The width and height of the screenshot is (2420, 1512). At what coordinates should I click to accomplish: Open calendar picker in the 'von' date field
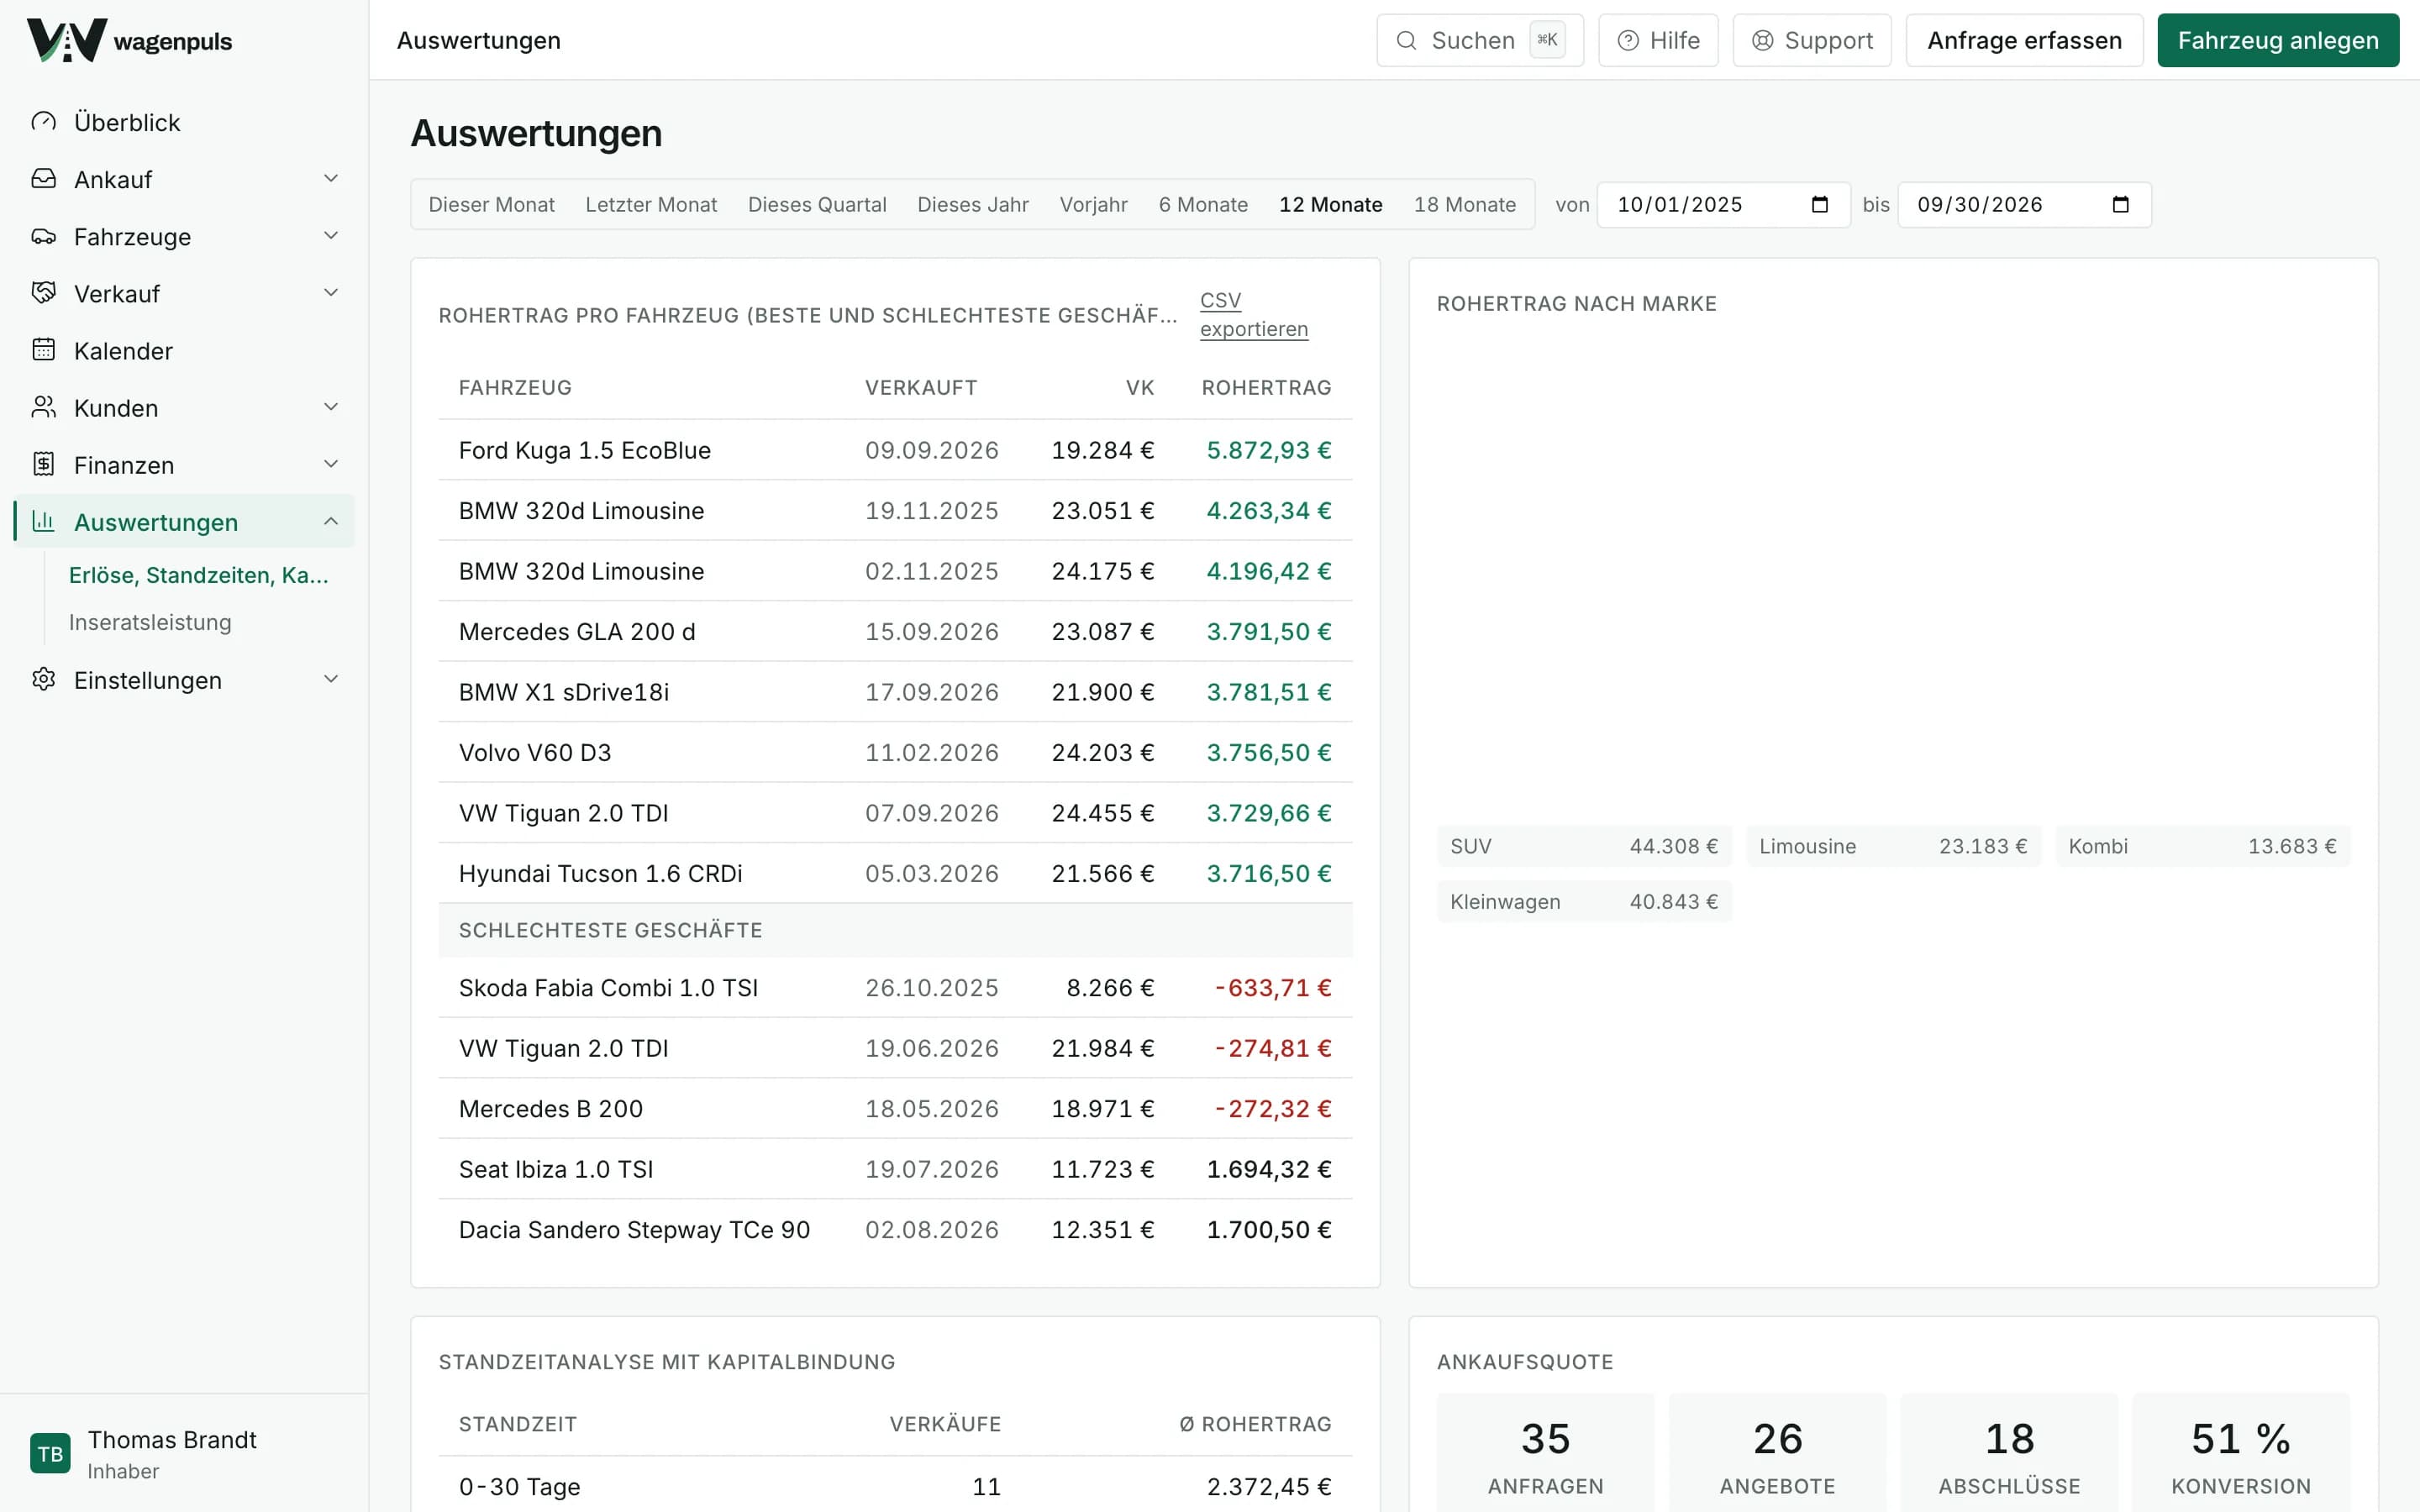point(1820,205)
